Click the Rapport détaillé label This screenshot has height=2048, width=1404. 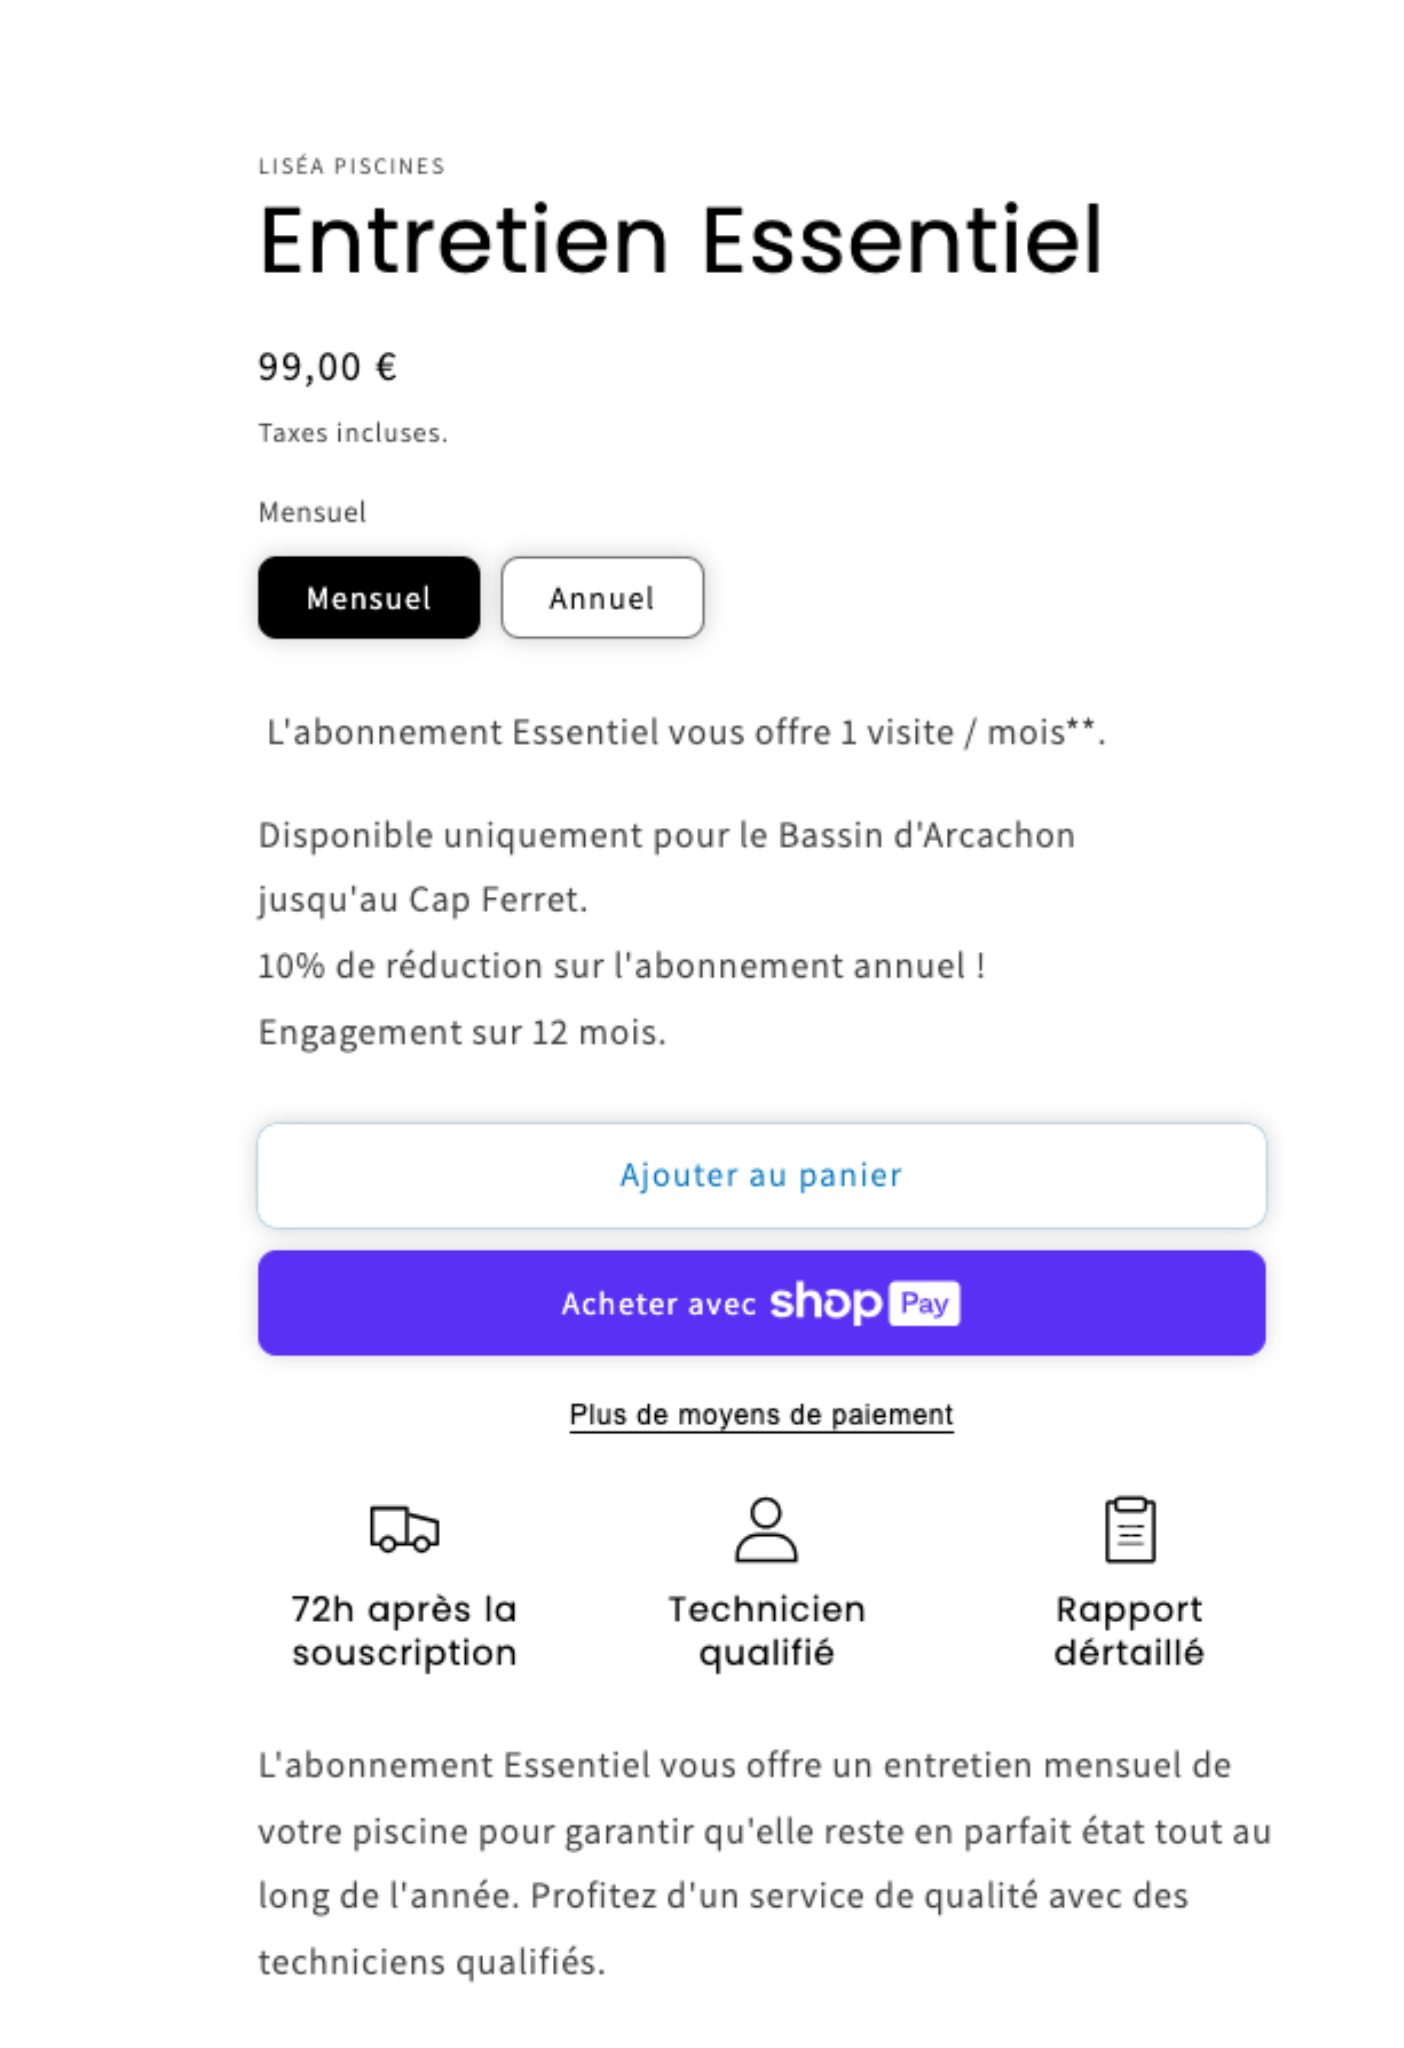[1129, 1631]
